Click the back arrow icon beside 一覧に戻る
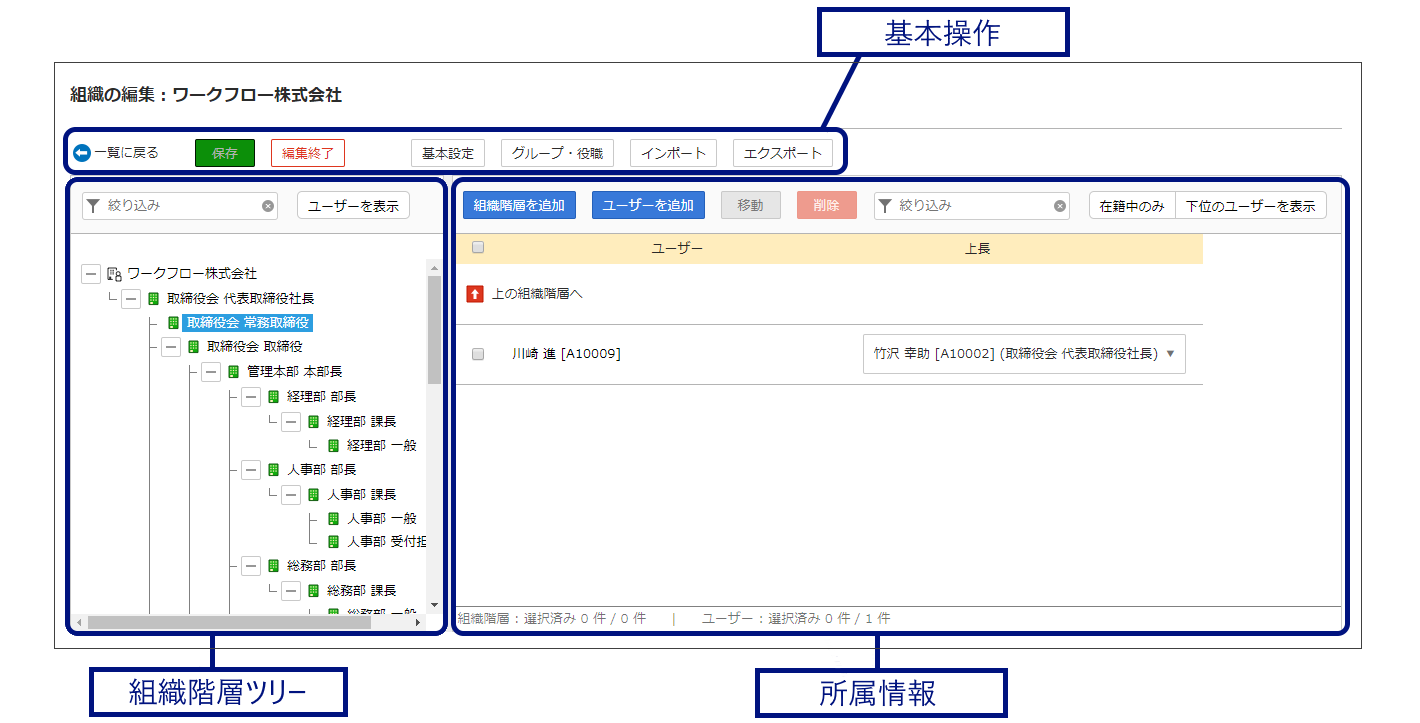 point(82,153)
